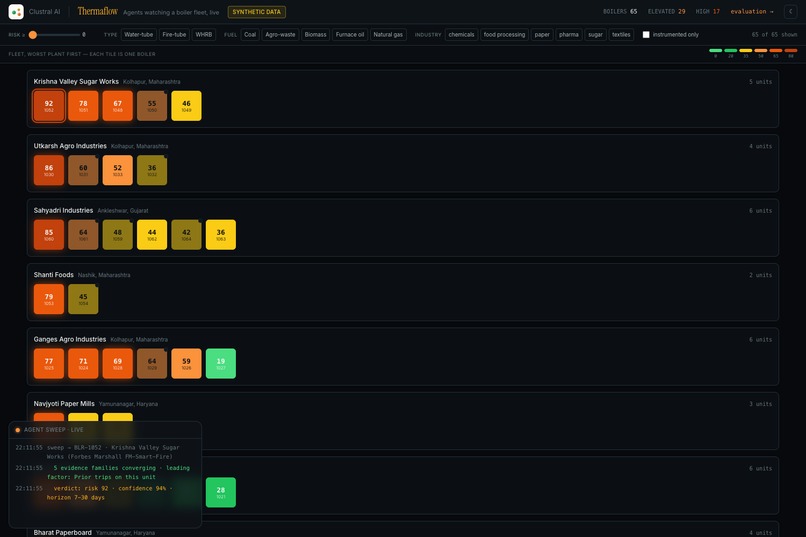
Task: Pick Sahyadri Industries boiler tile with risk 44
Action: 152,235
